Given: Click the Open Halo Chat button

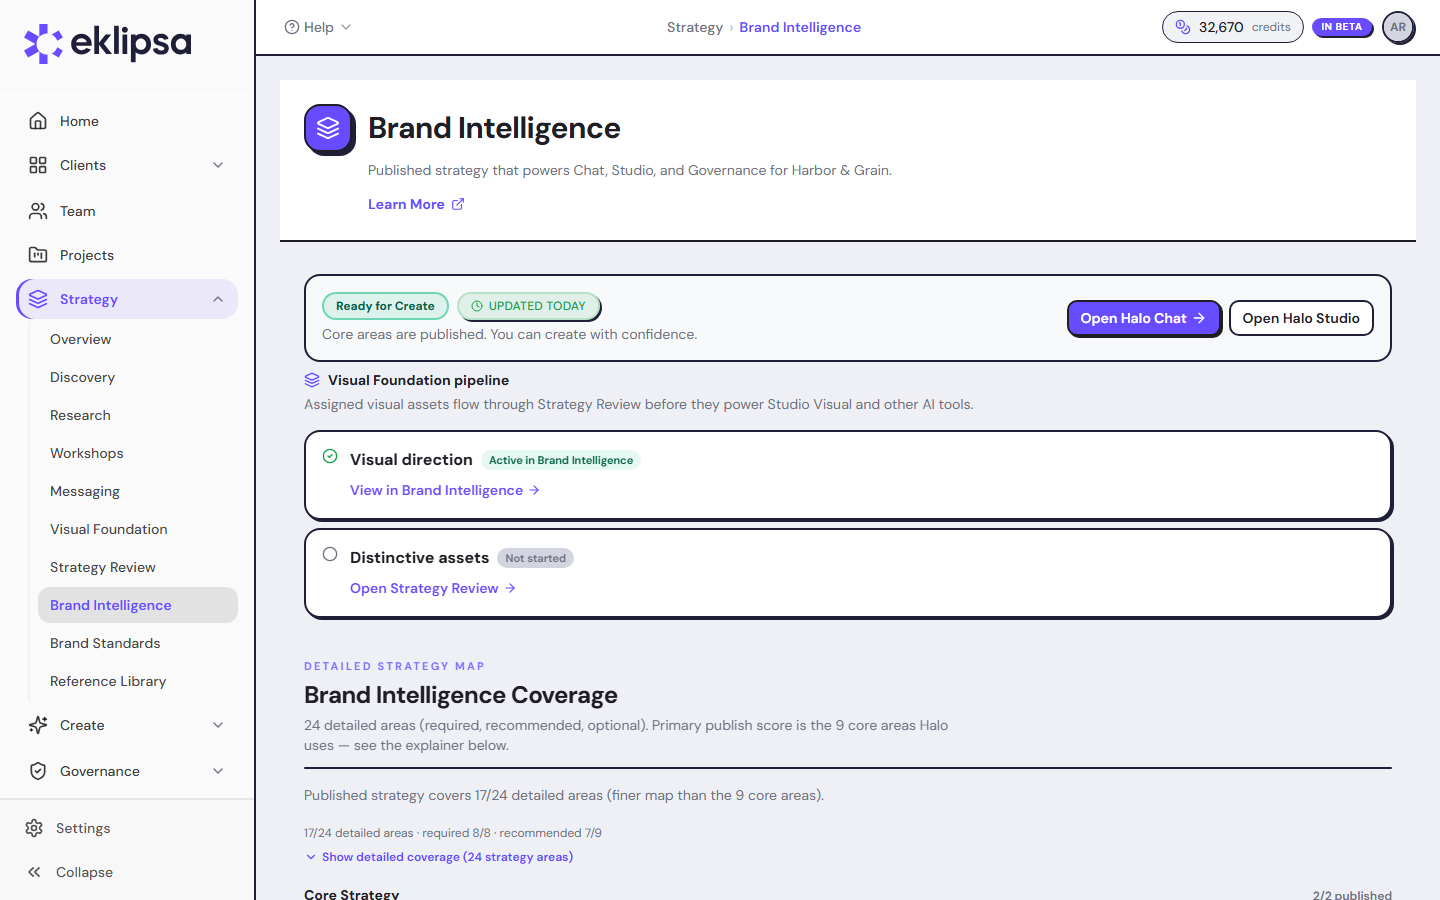Looking at the screenshot, I should (x=1144, y=318).
